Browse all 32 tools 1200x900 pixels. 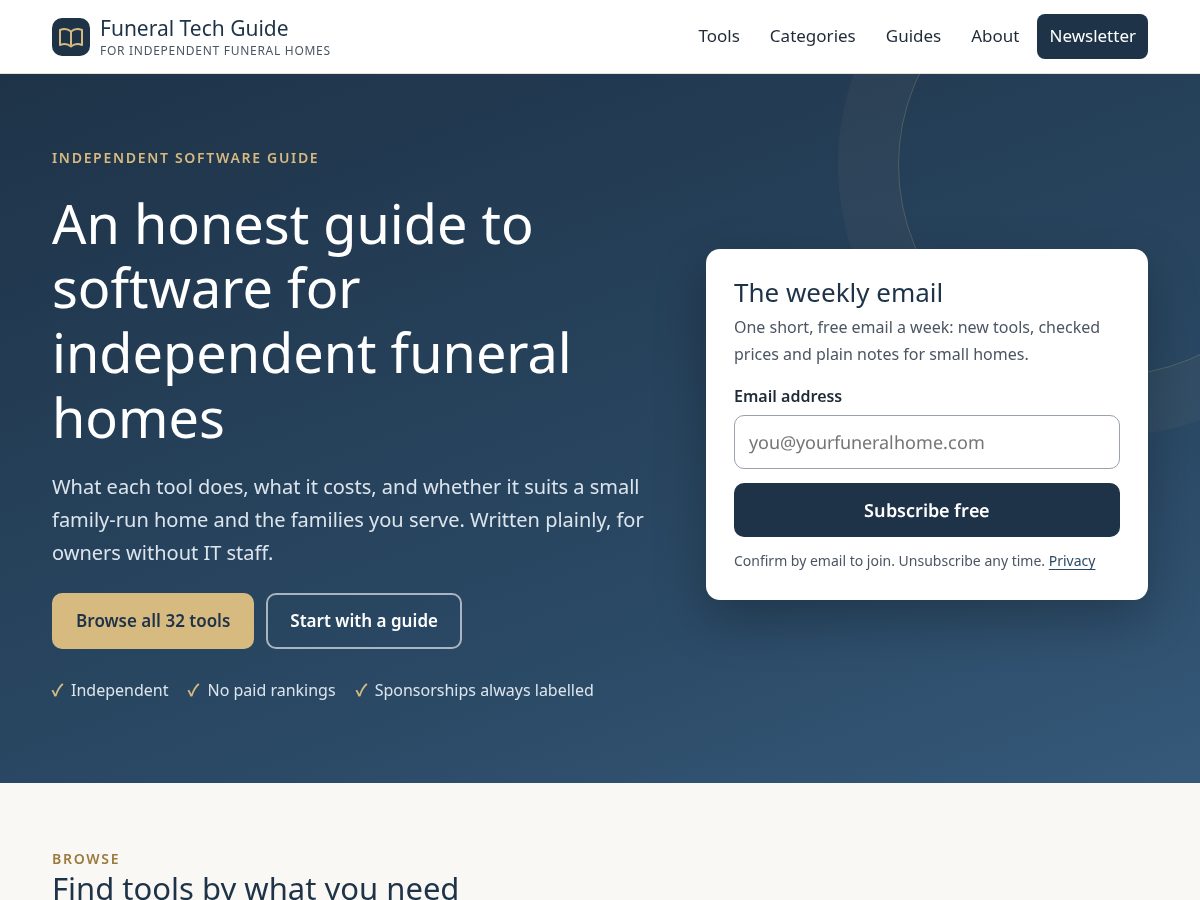point(153,621)
